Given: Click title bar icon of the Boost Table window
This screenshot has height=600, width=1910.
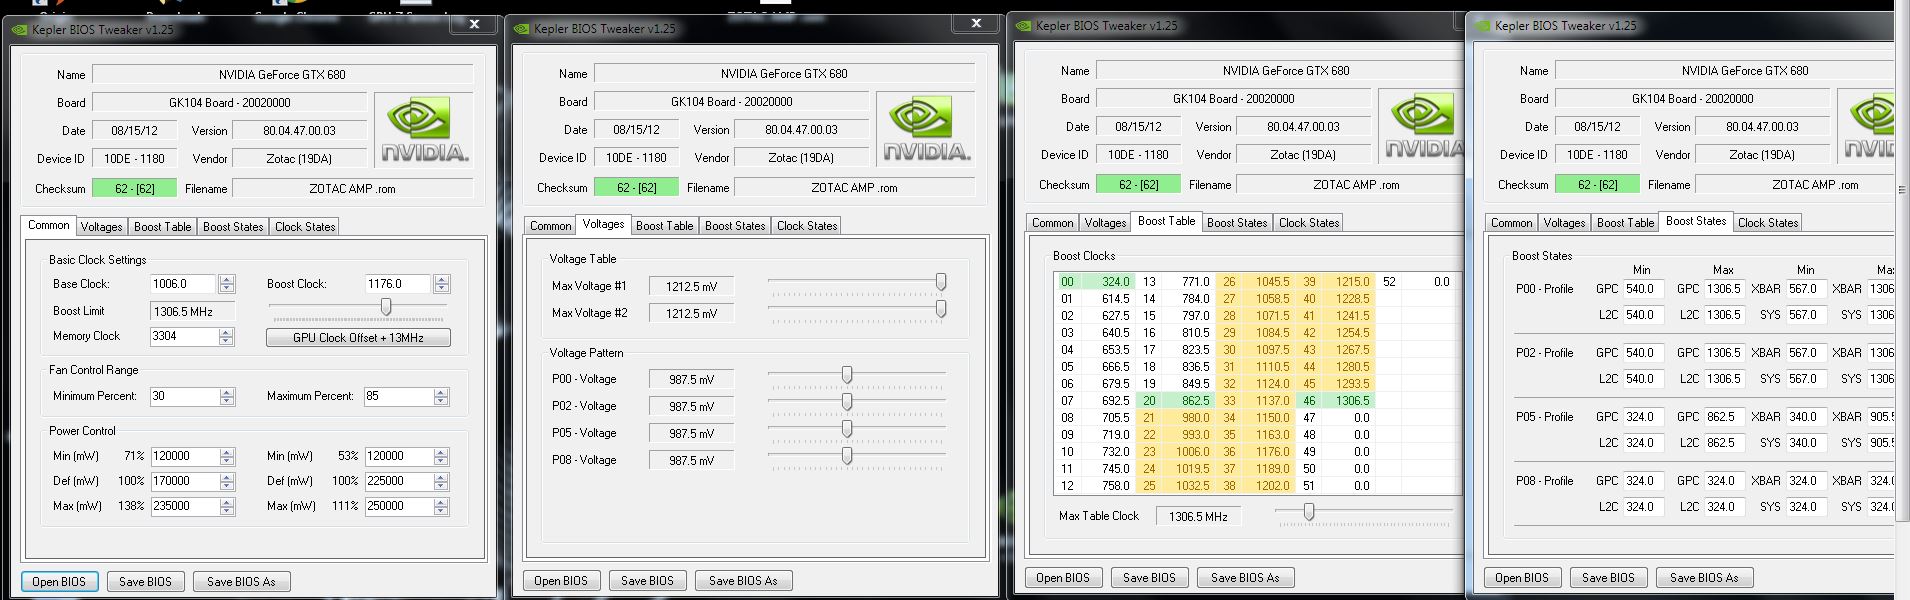Looking at the screenshot, I should (1023, 26).
